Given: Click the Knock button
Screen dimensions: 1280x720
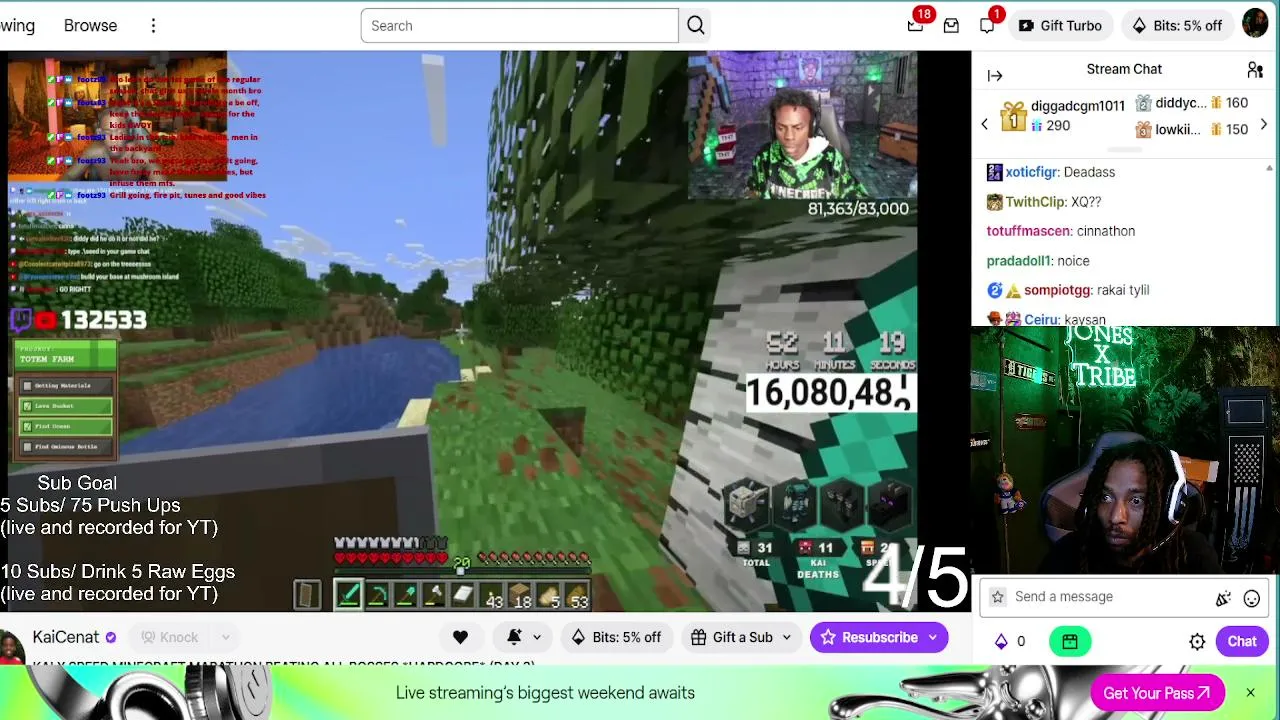Looking at the screenshot, I should tap(169, 637).
